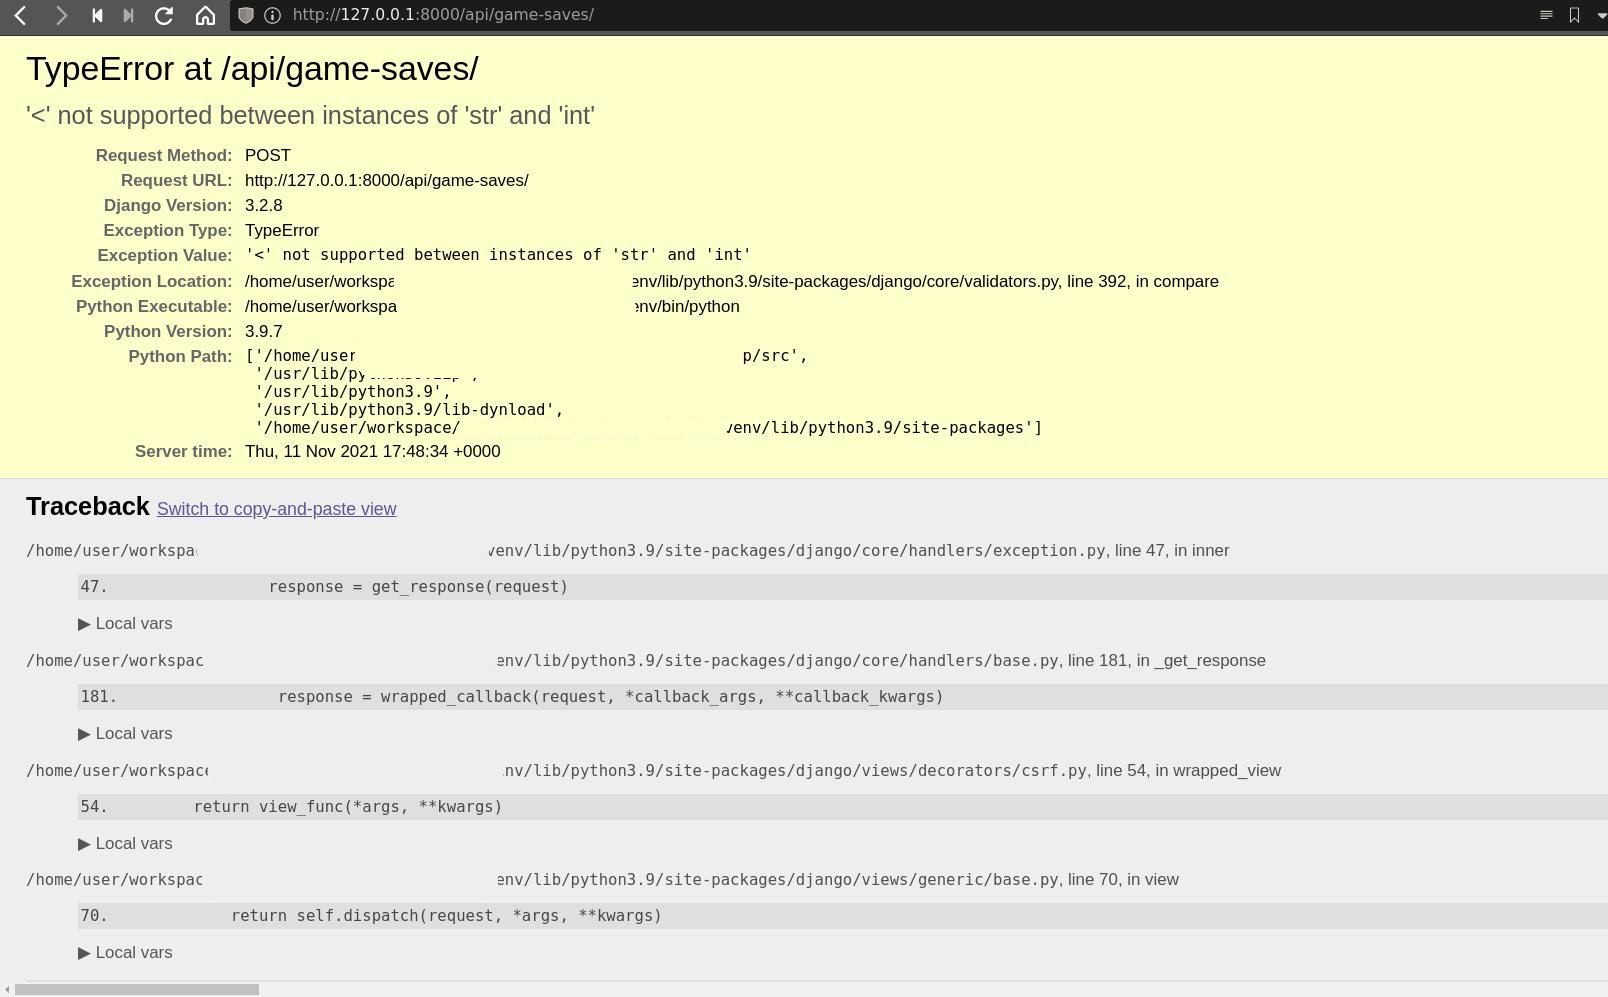1608x997 pixels.
Task: Click code line 181 wrapped_callback
Action: click(x=842, y=697)
